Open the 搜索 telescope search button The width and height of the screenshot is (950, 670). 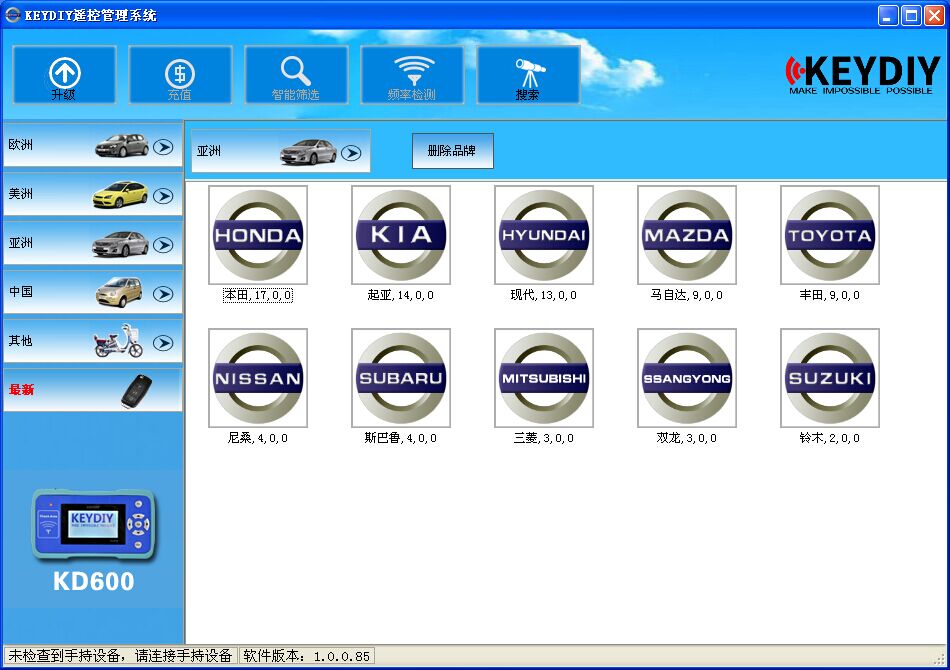click(528, 75)
